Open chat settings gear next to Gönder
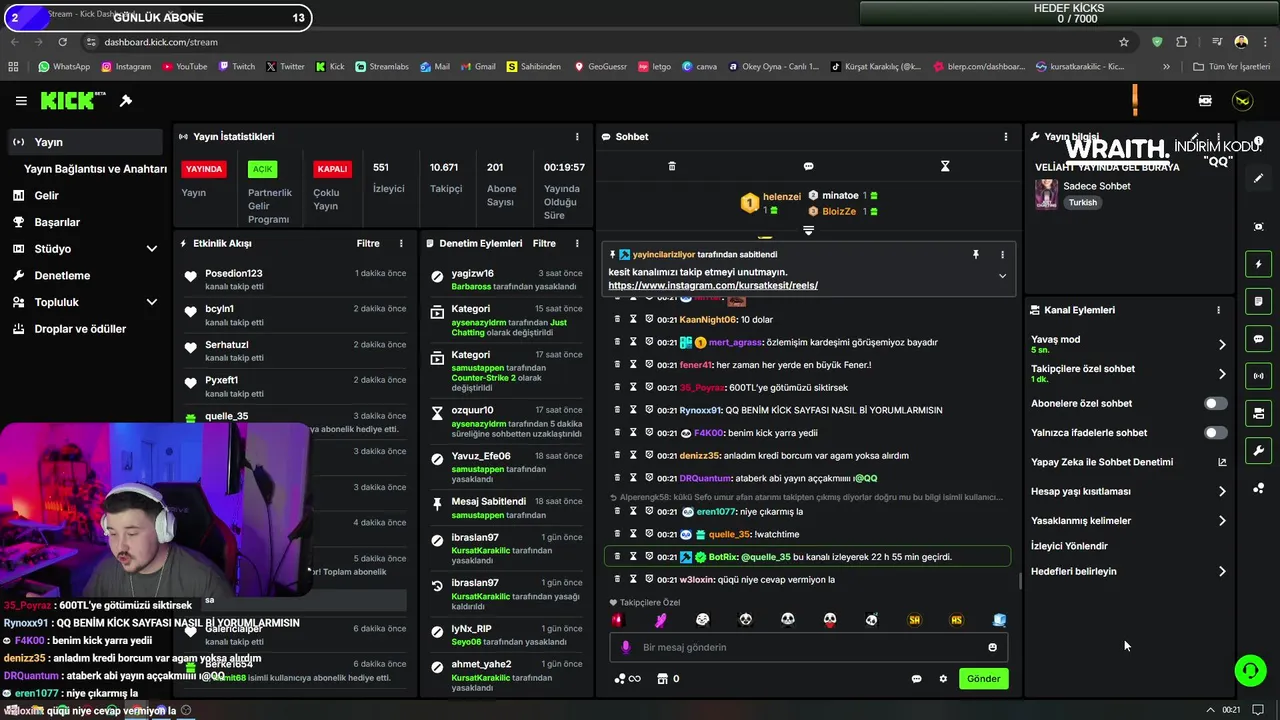This screenshot has height=720, width=1280. 943,679
